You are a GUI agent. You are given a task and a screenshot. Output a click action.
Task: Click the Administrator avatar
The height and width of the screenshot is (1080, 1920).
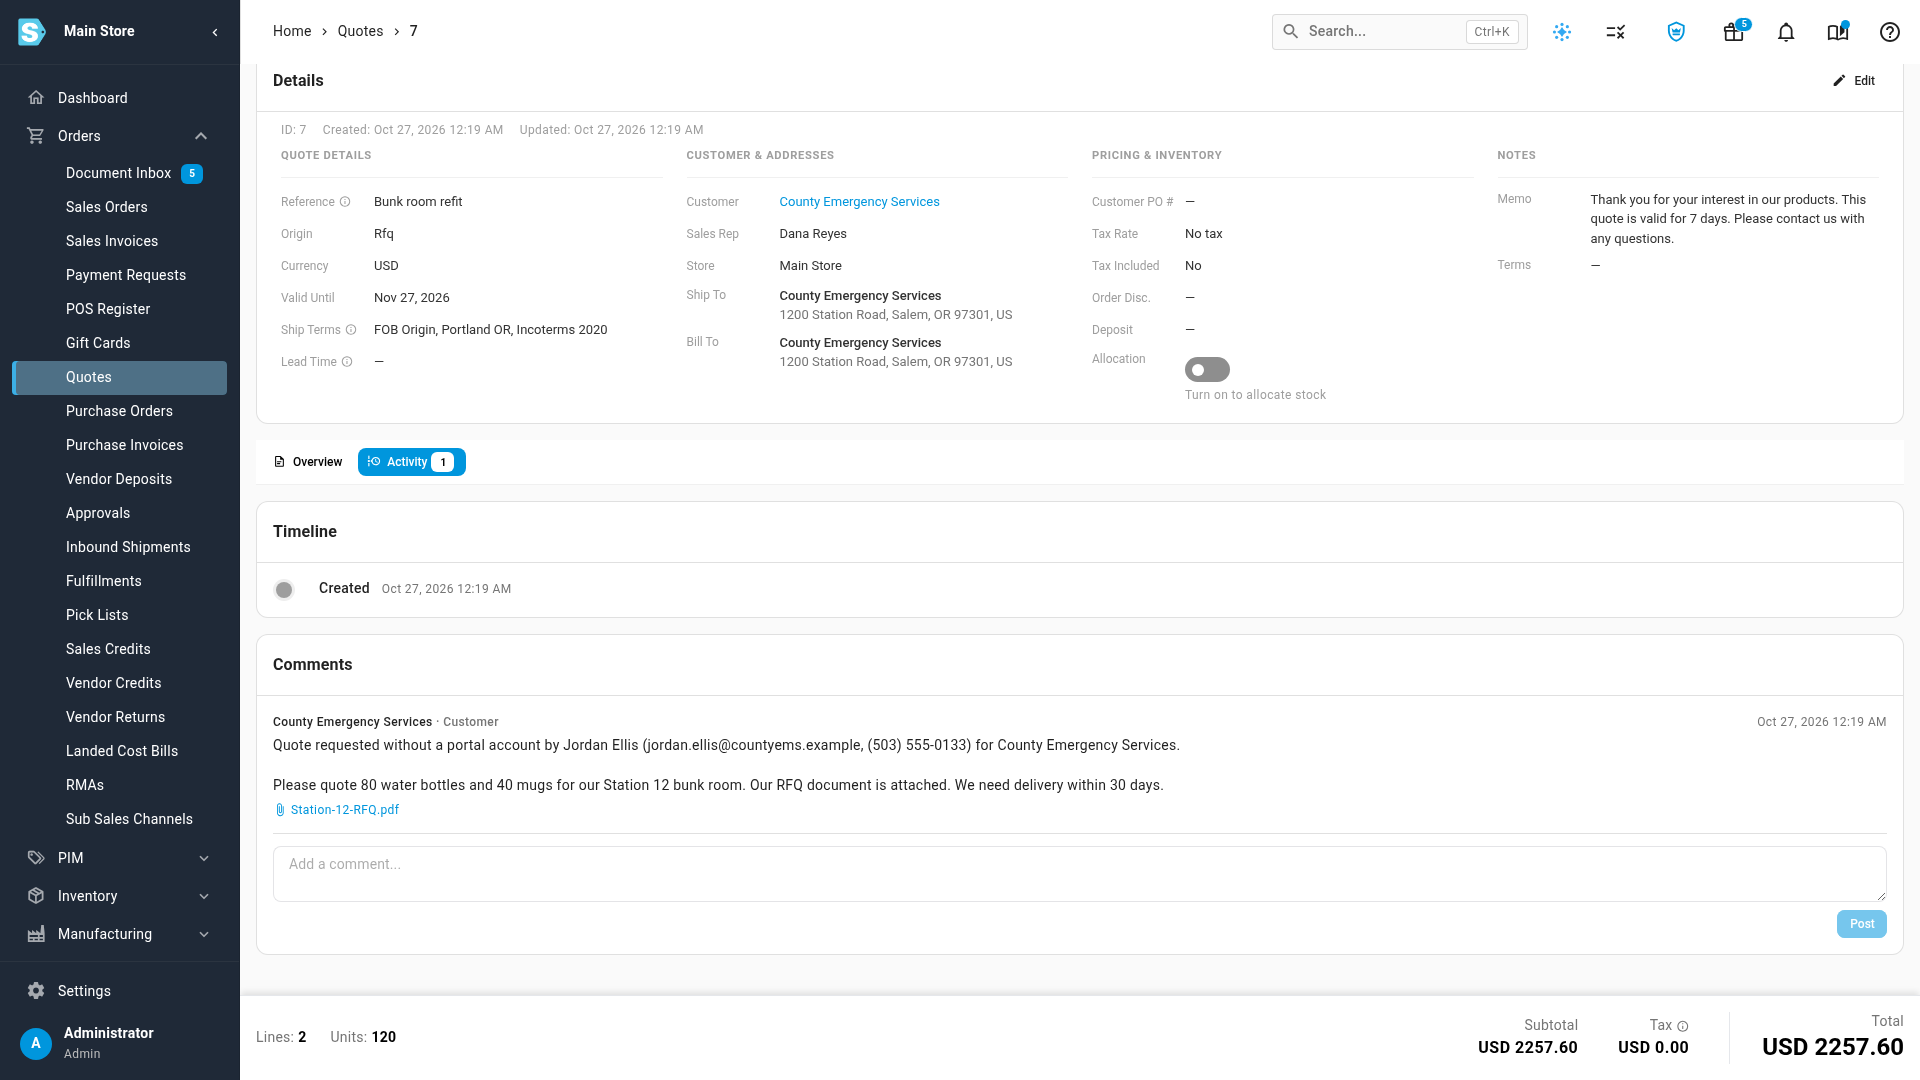tap(36, 1043)
